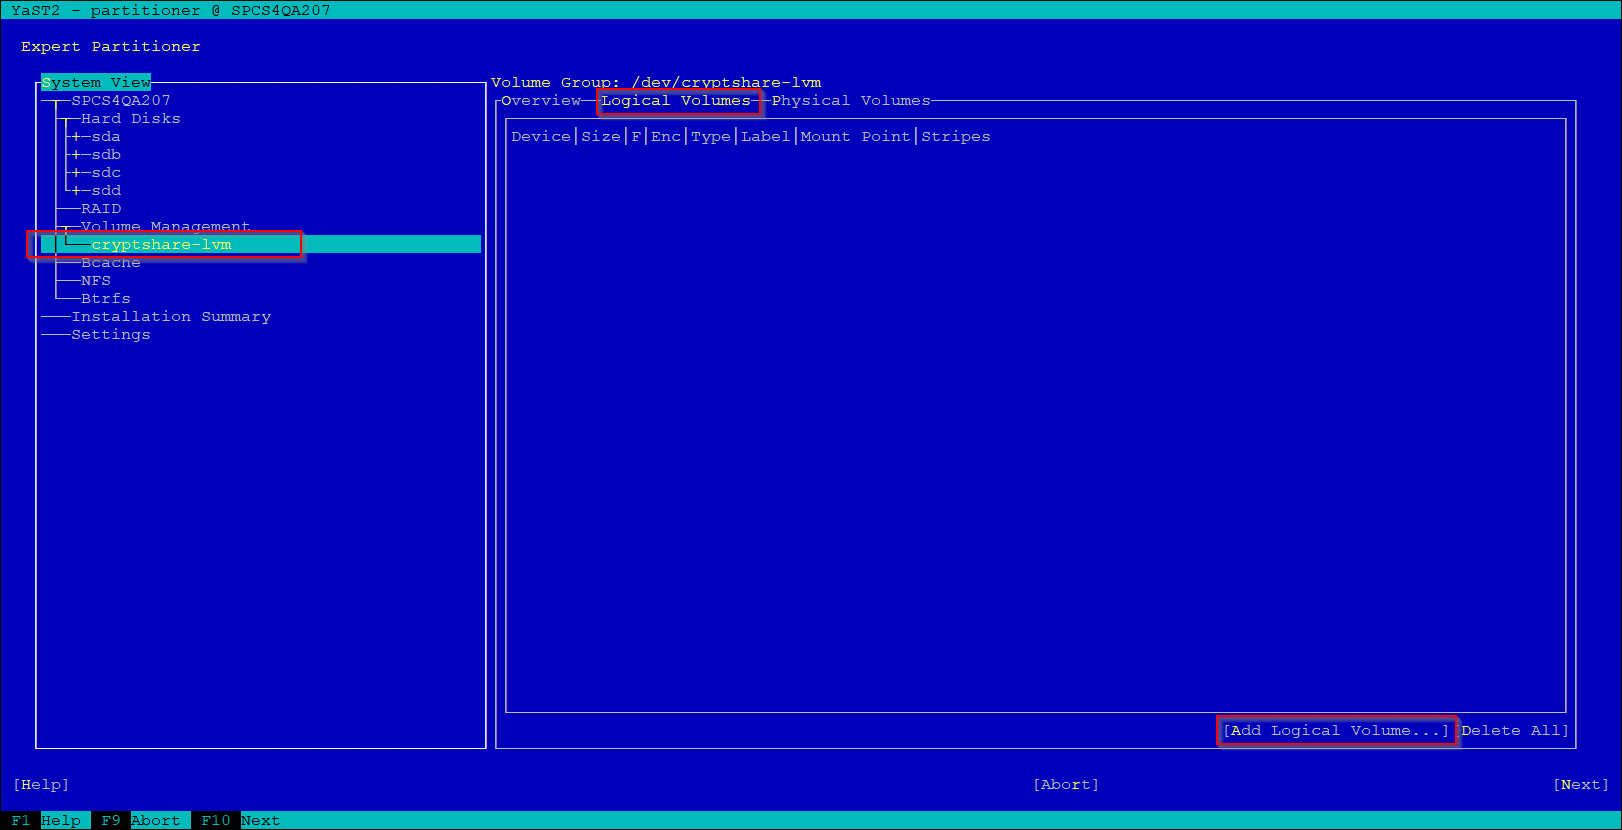The height and width of the screenshot is (830, 1622).
Task: Click the Label column header
Action: pos(766,137)
